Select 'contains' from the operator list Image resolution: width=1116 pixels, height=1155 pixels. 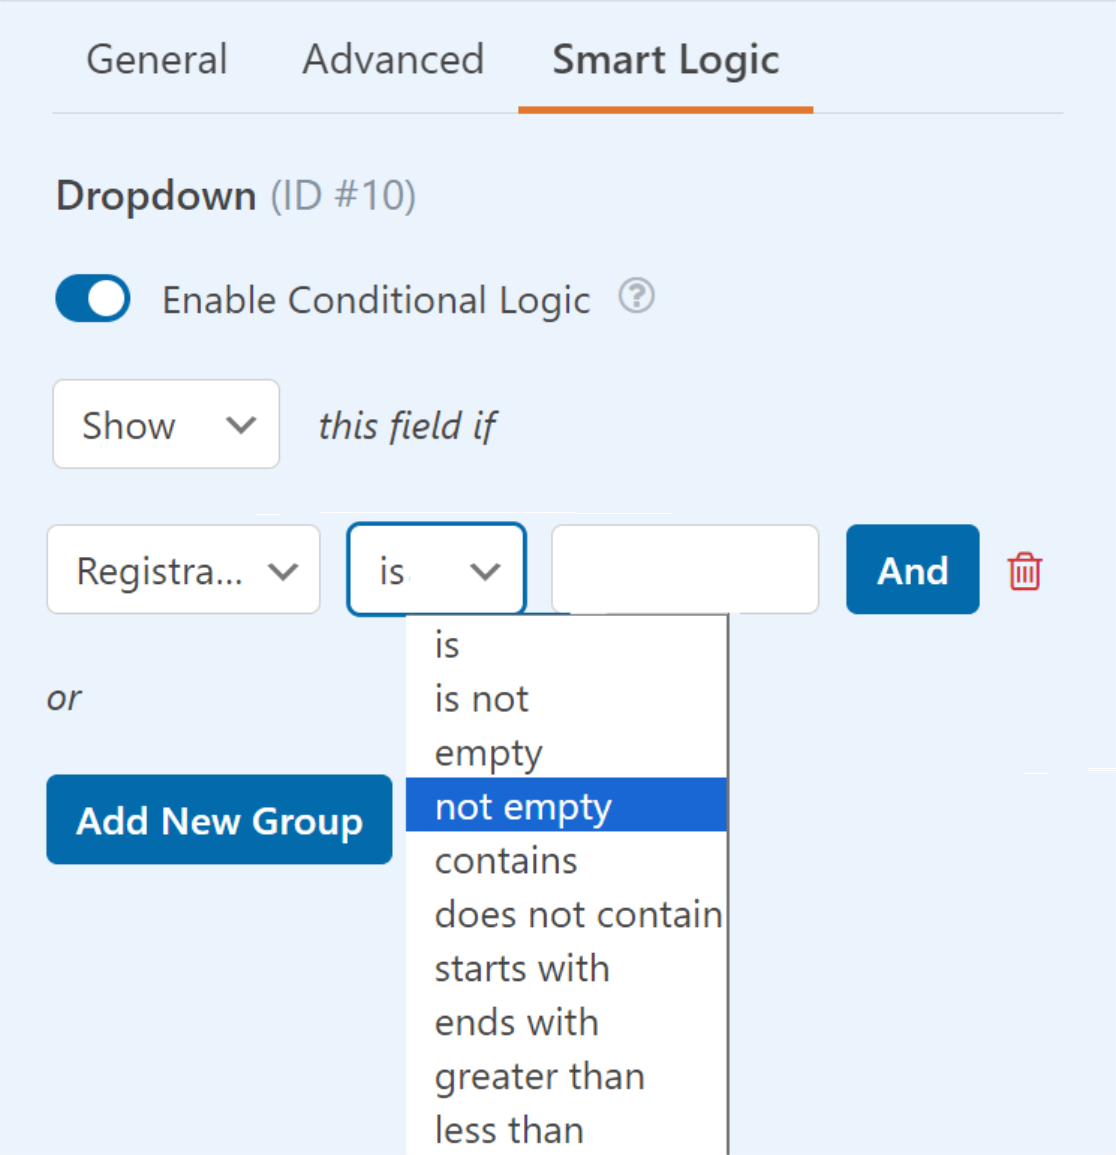(x=566, y=860)
